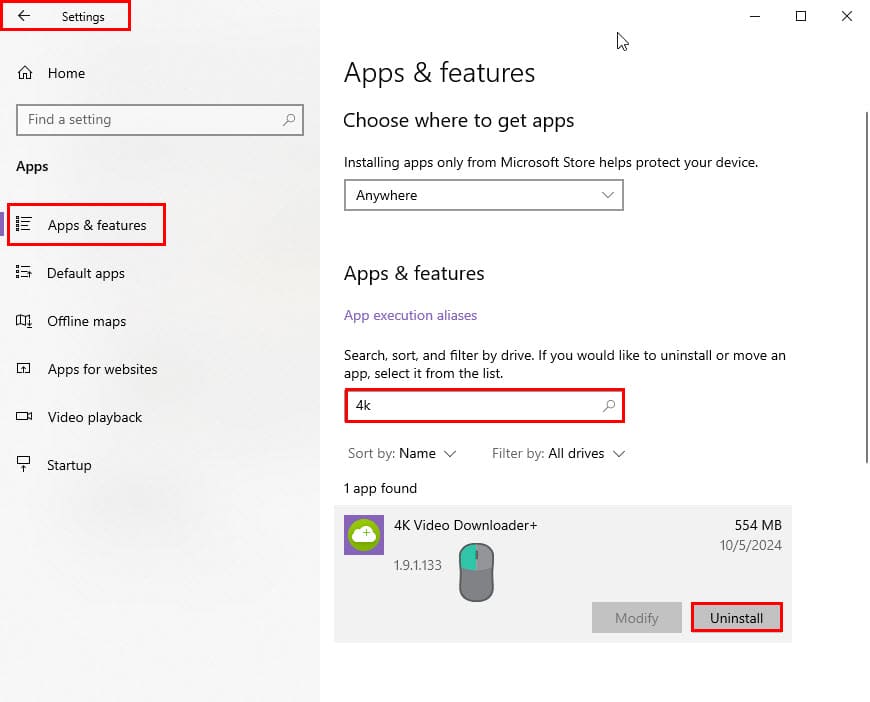Click the Uninstall button
This screenshot has width=870, height=702.
736,618
